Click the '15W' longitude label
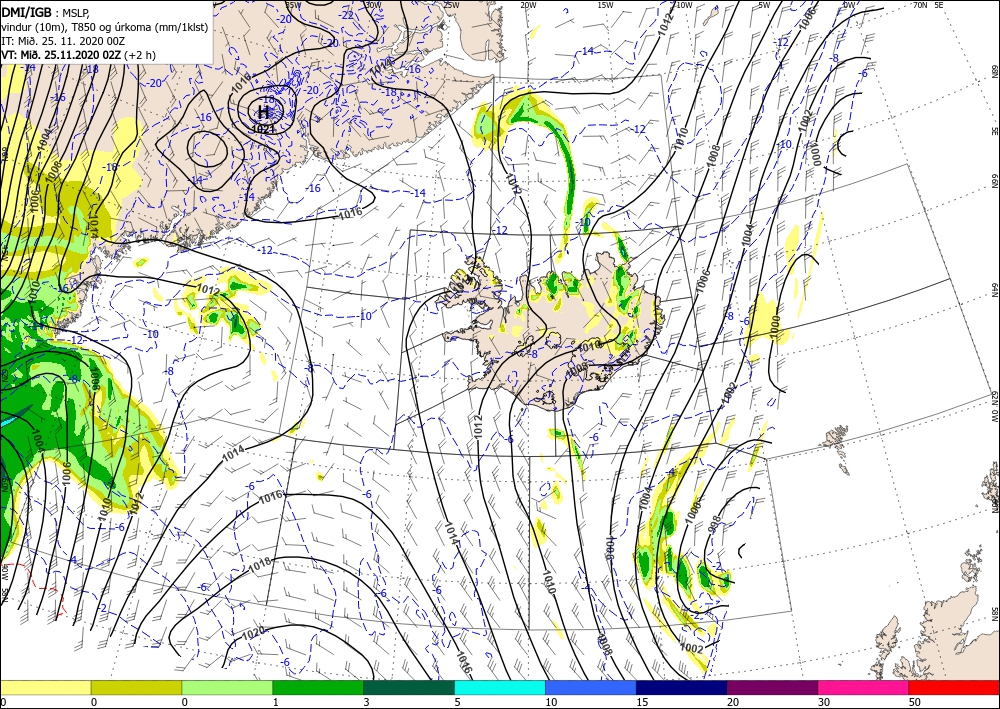The width and height of the screenshot is (1000, 709). click(x=606, y=5)
